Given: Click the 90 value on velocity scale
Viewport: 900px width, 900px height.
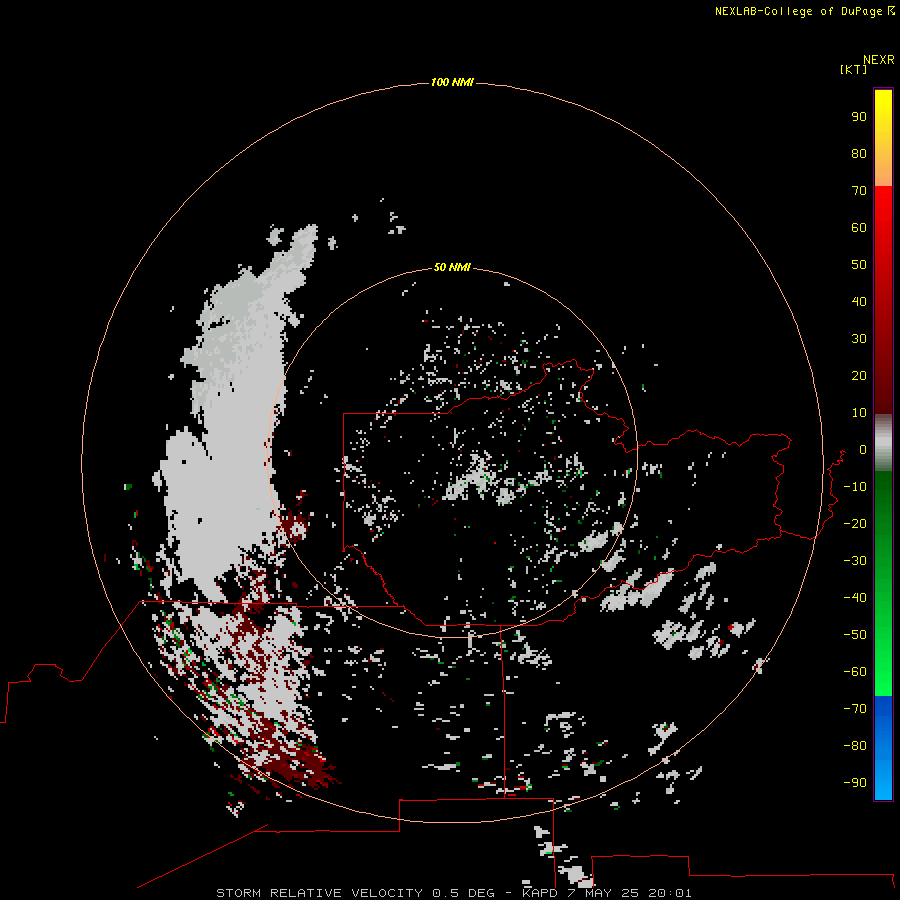Looking at the screenshot, I should 859,117.
